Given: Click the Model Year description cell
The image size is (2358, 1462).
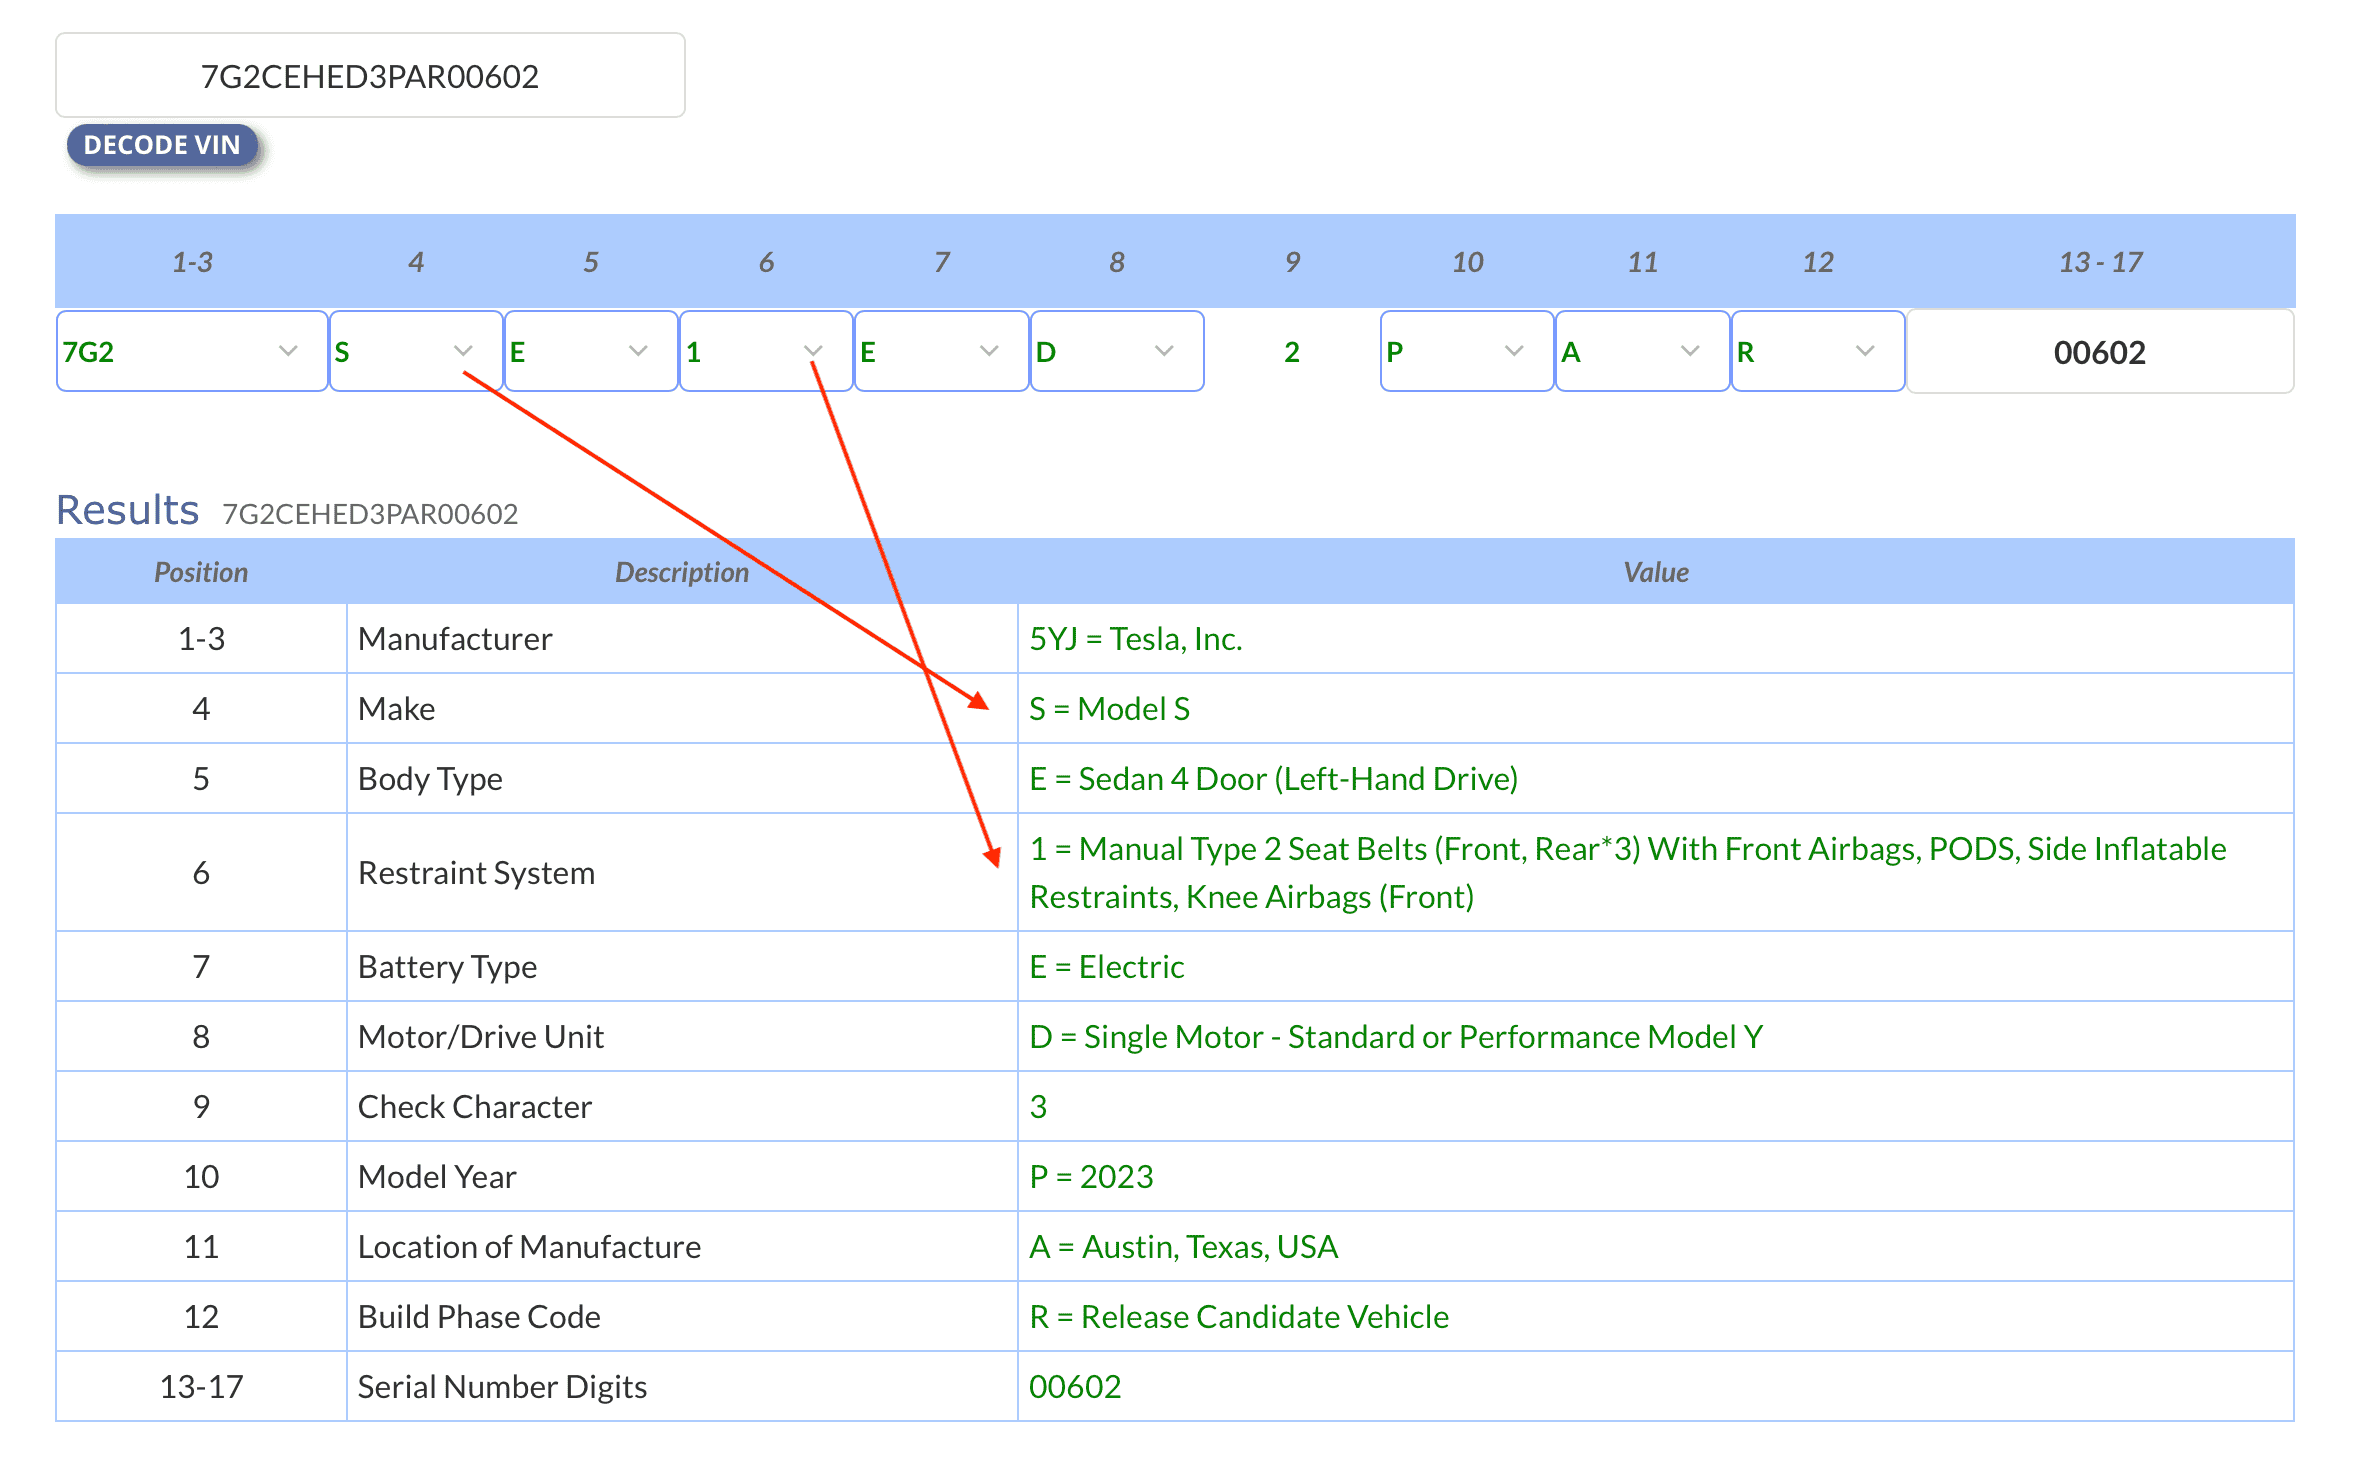Looking at the screenshot, I should pos(682,1177).
